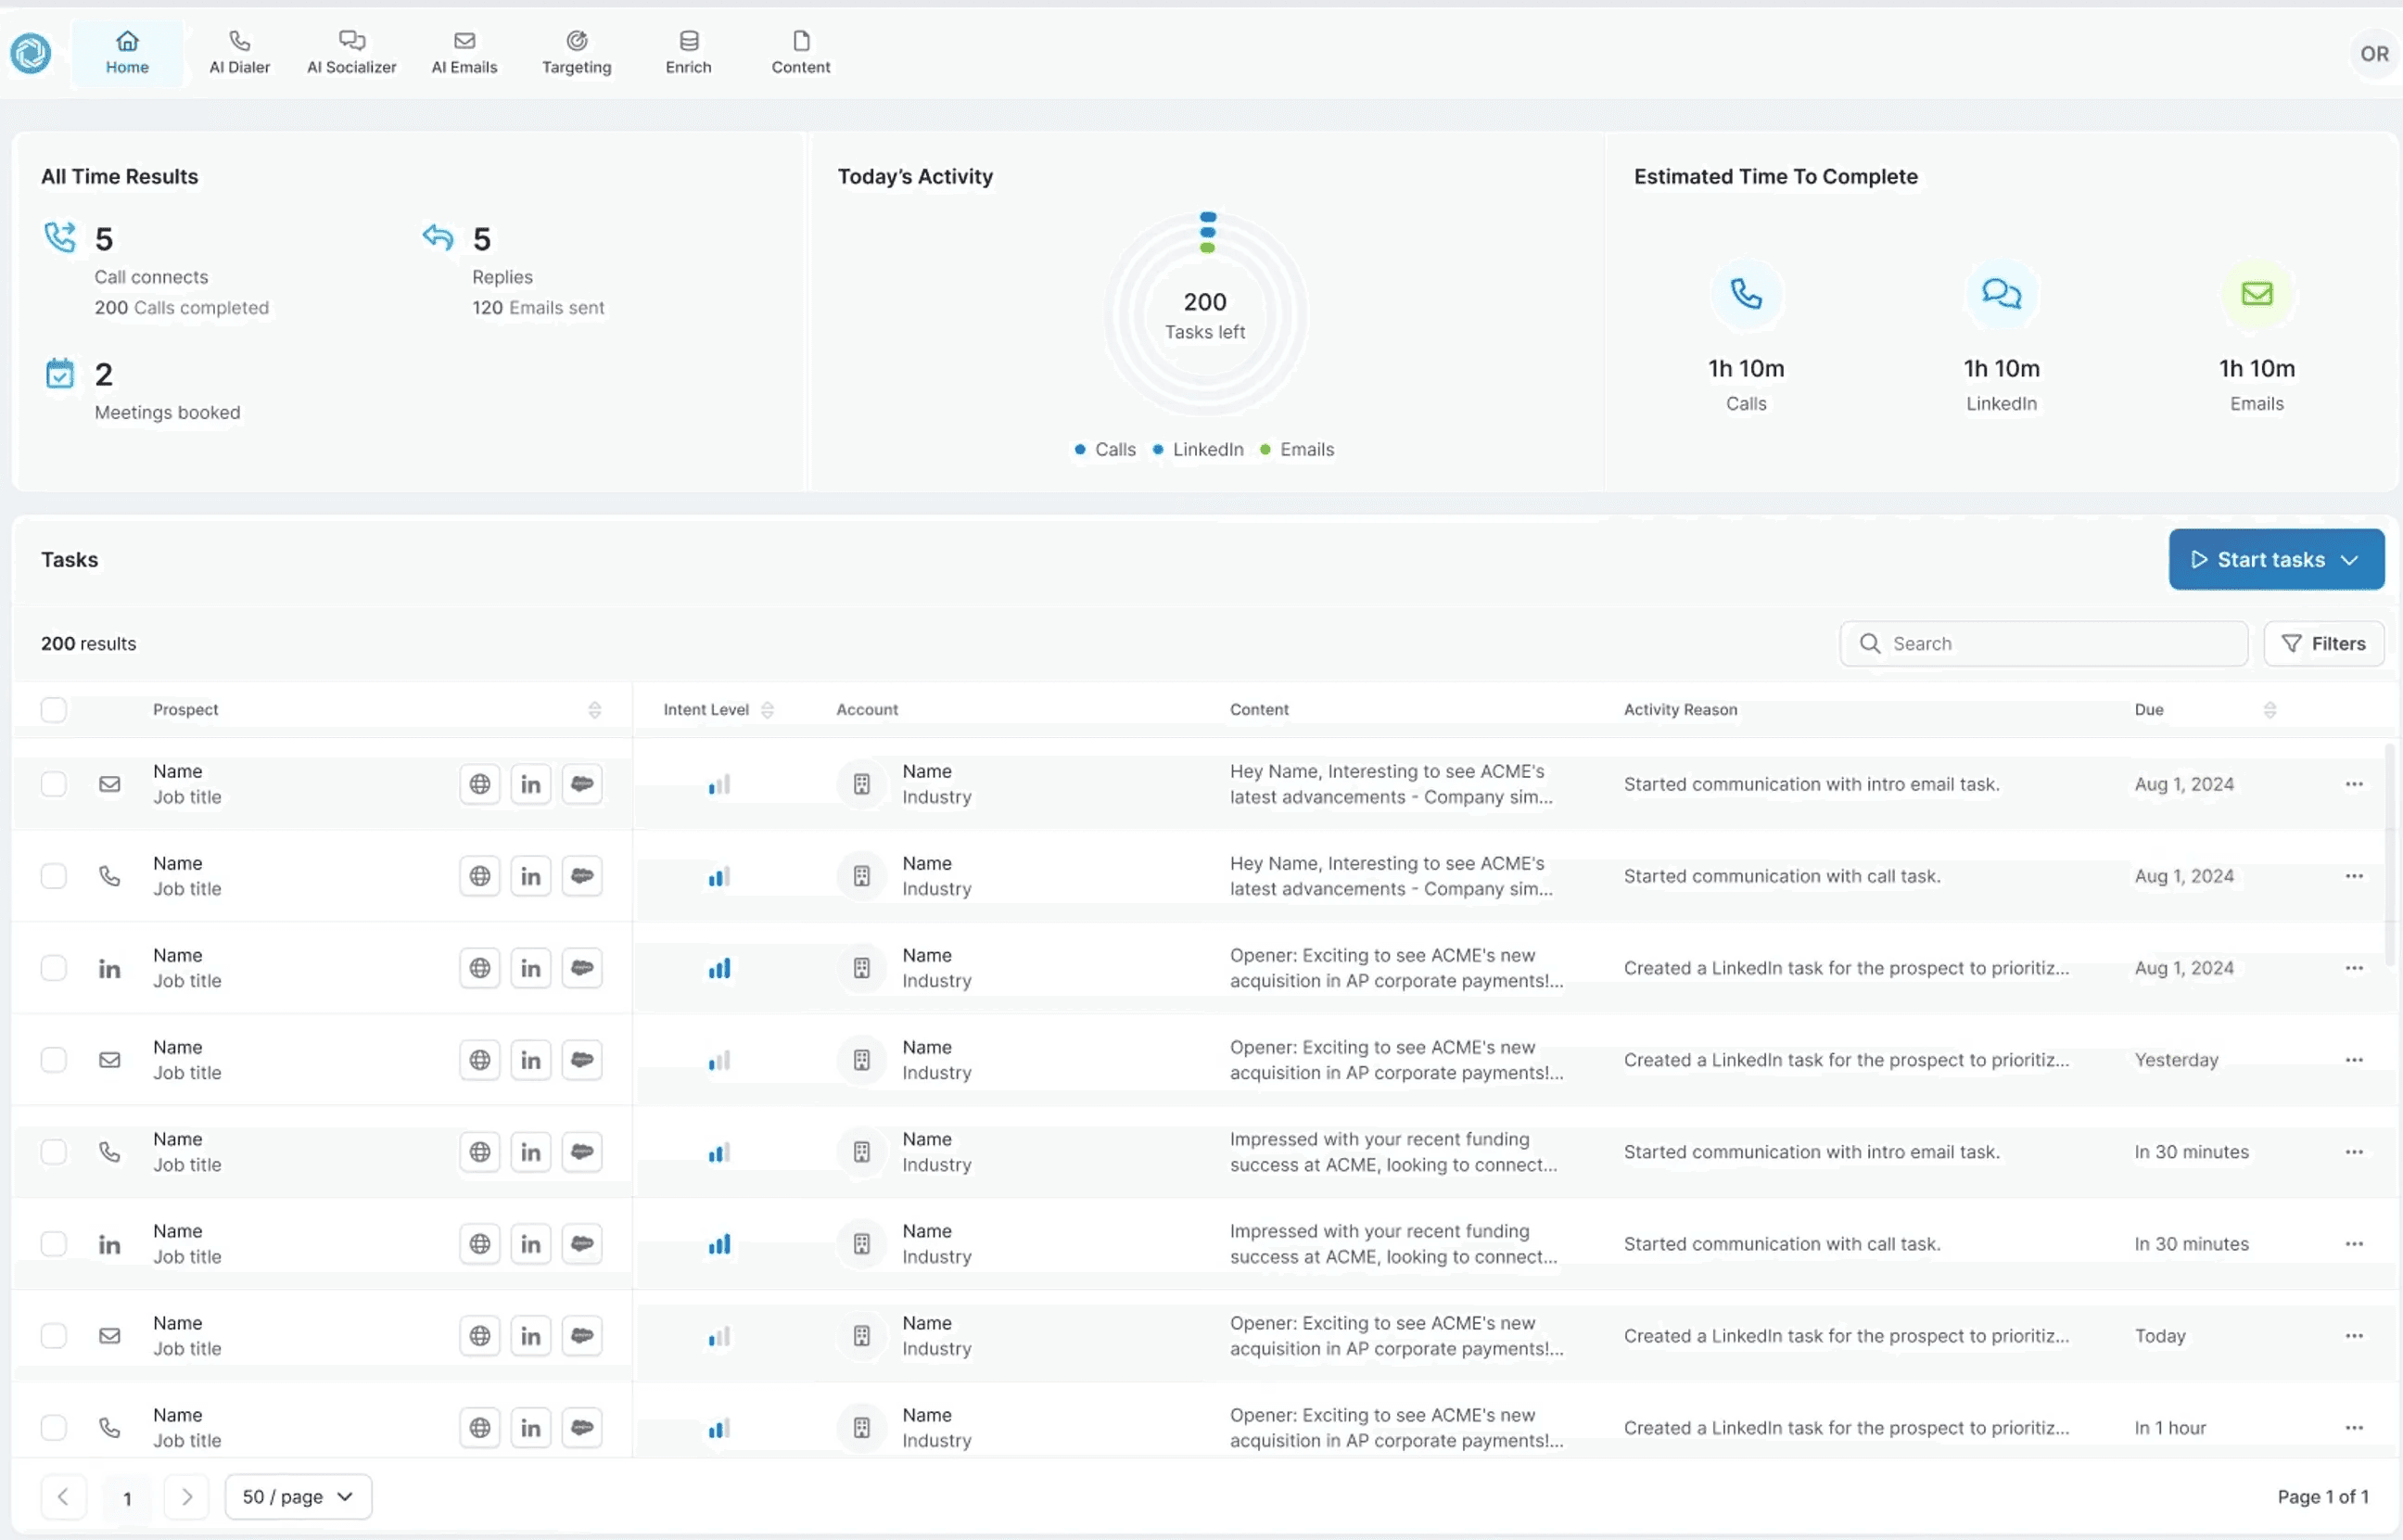2403x1540 pixels.
Task: Open three-dot menu for first task row
Action: pos(2354,784)
